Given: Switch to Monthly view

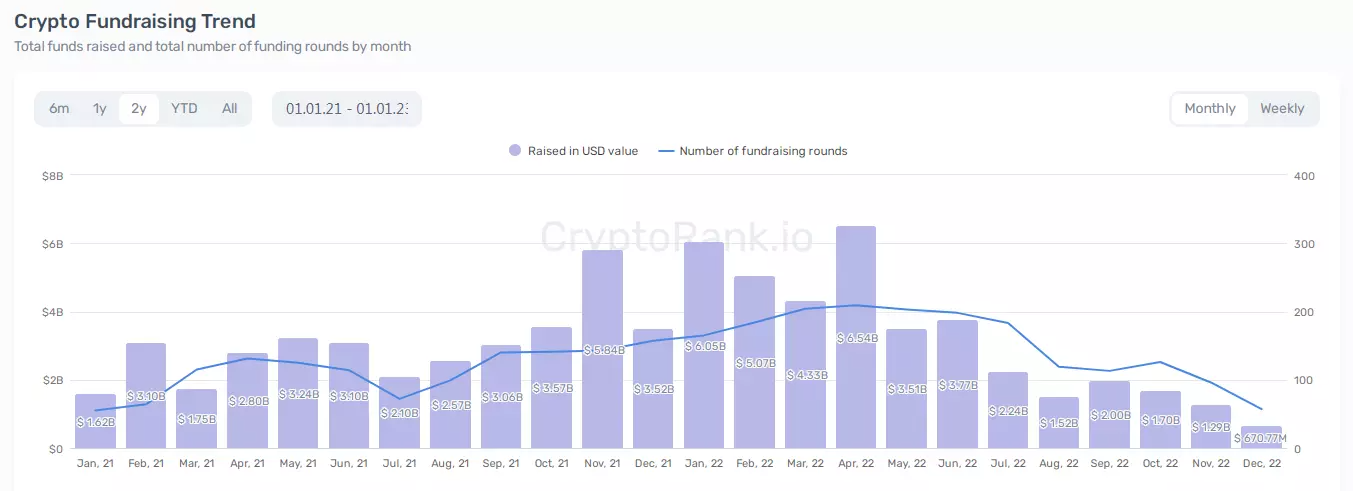Looking at the screenshot, I should pyautogui.click(x=1210, y=109).
